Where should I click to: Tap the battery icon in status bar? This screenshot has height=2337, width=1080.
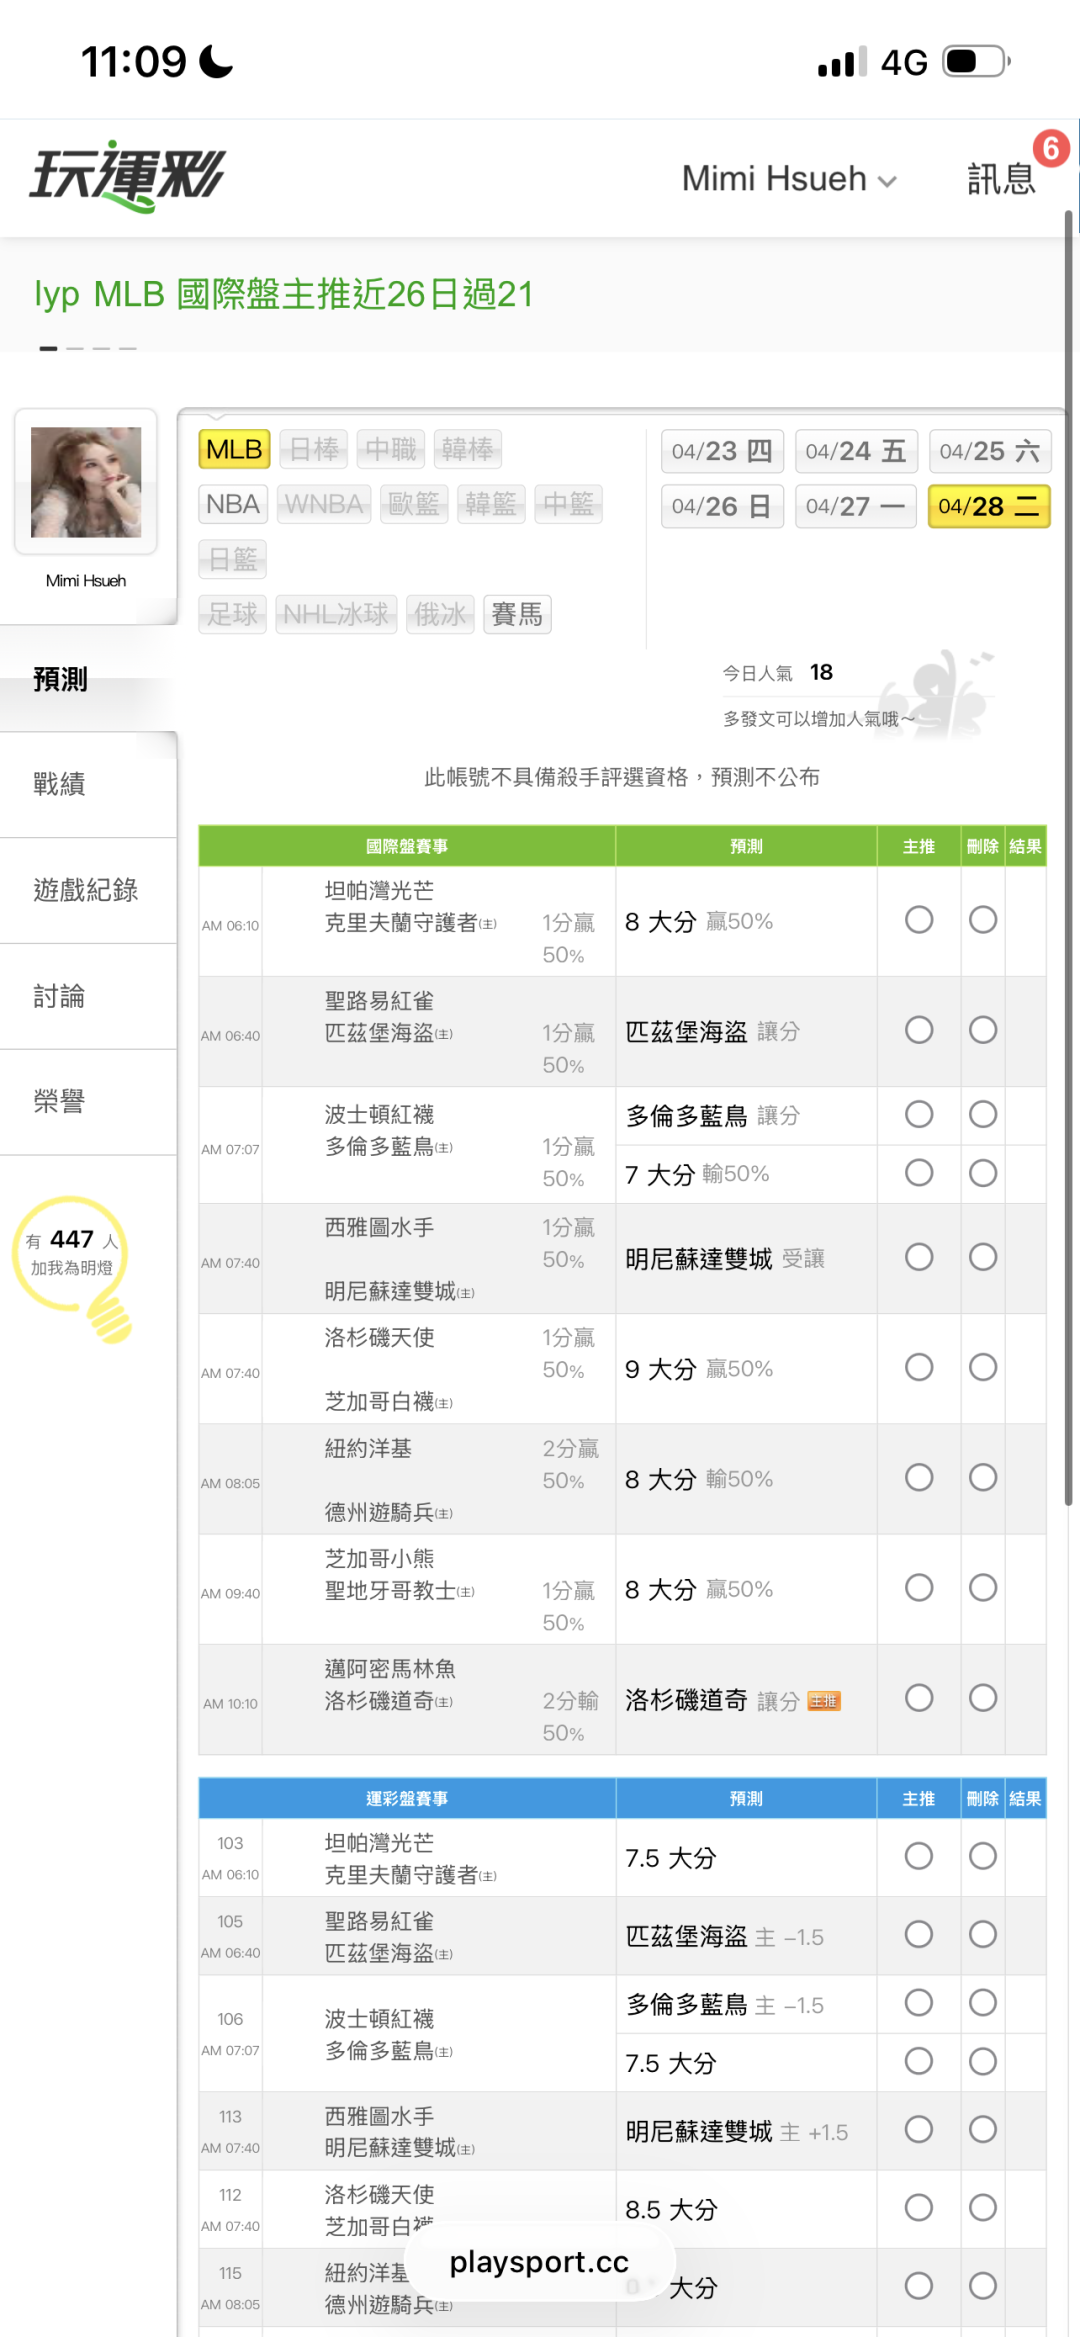976,62
